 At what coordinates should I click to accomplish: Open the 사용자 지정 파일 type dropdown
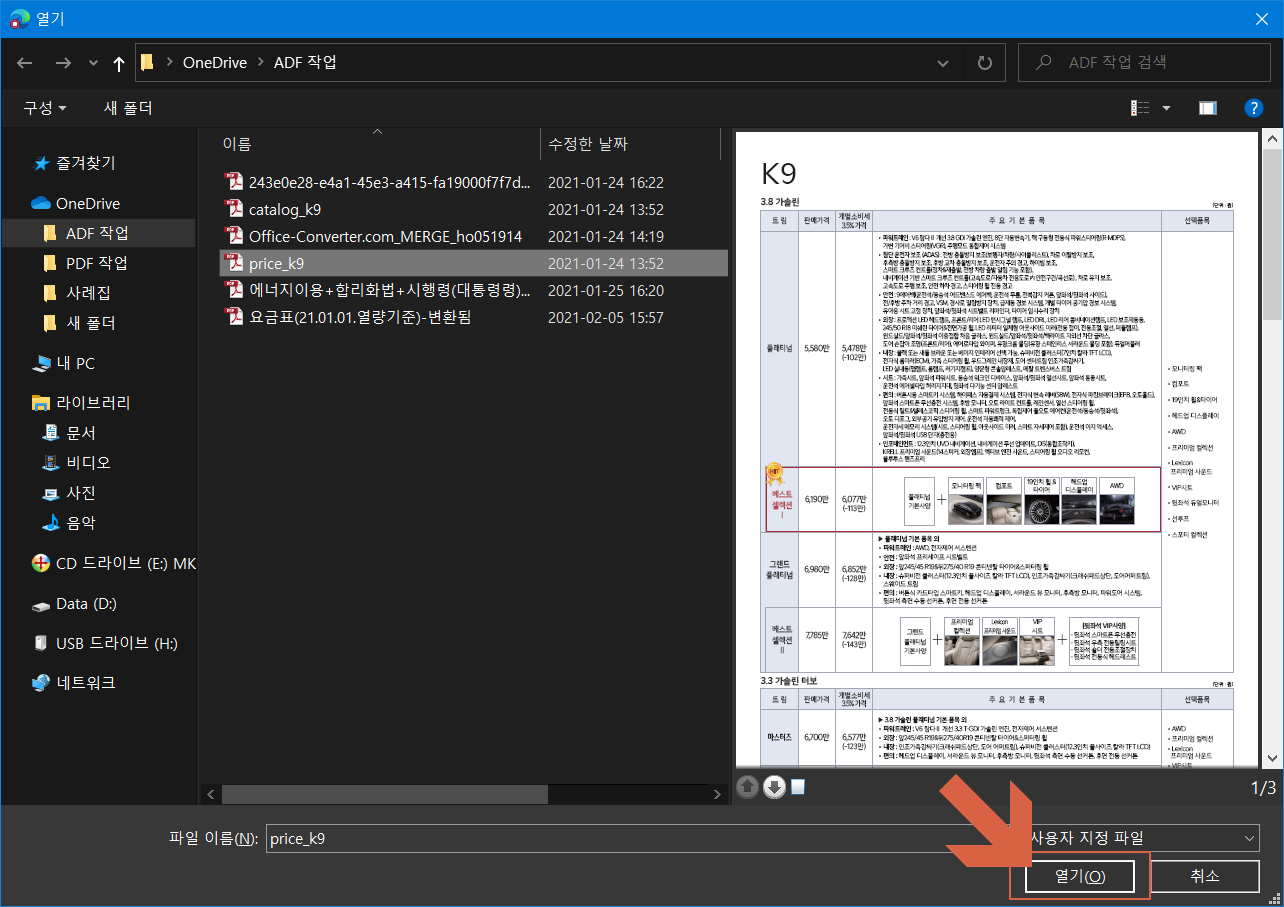(1143, 838)
